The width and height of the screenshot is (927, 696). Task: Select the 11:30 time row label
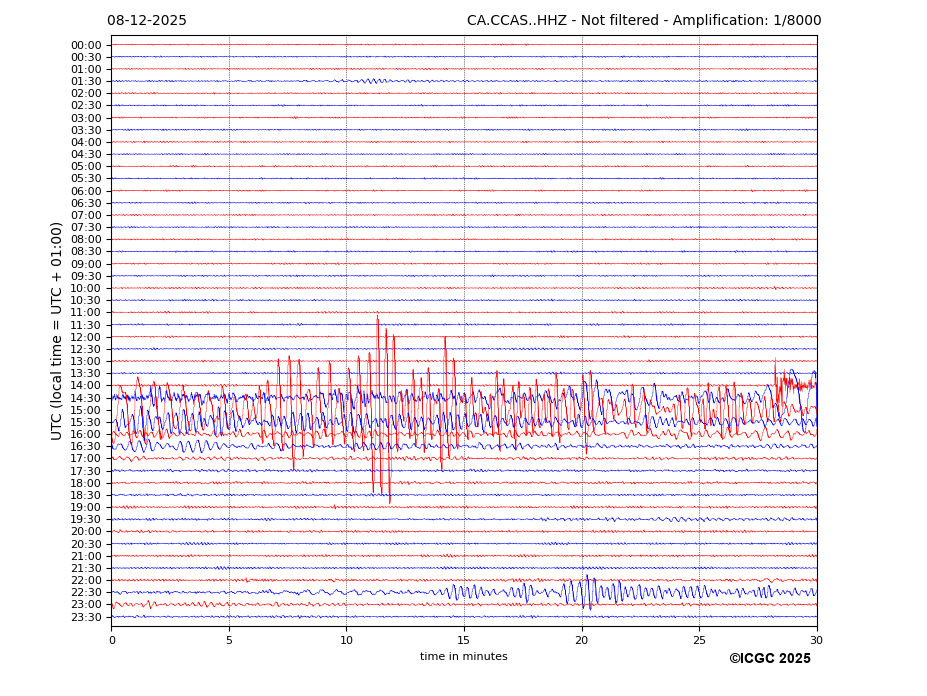[x=86, y=325]
